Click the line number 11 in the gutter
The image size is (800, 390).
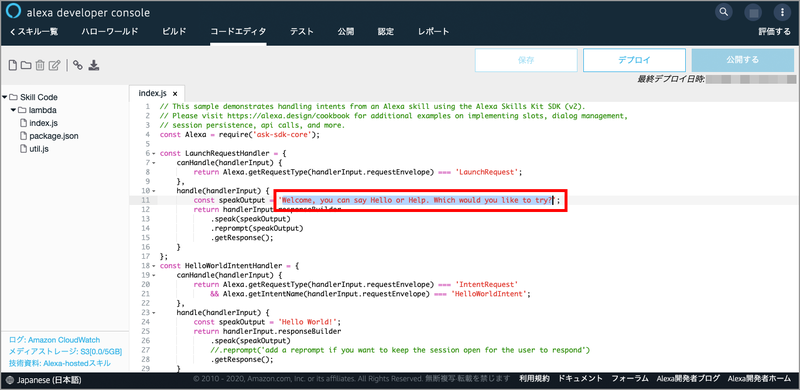tap(146, 200)
